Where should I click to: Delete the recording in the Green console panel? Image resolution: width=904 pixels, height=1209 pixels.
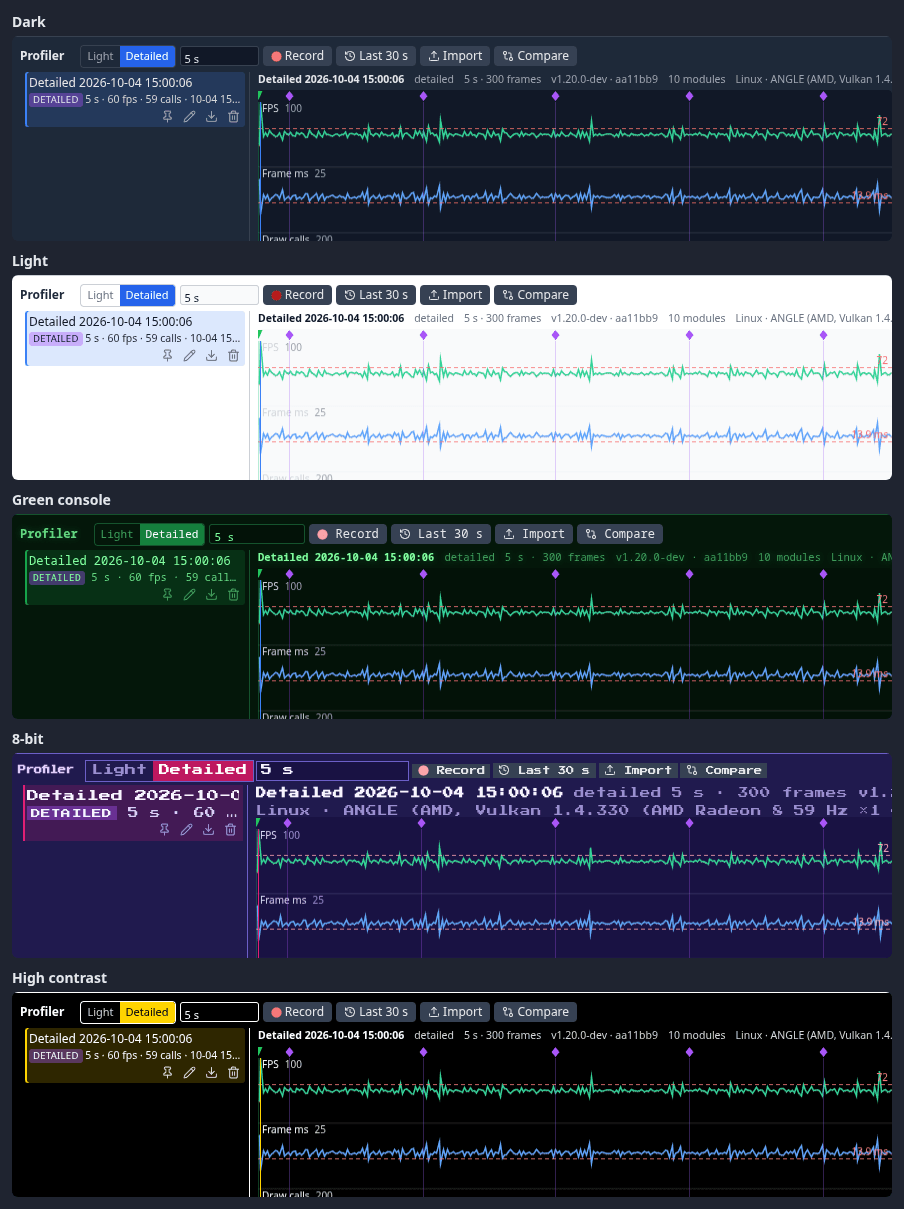tap(233, 594)
